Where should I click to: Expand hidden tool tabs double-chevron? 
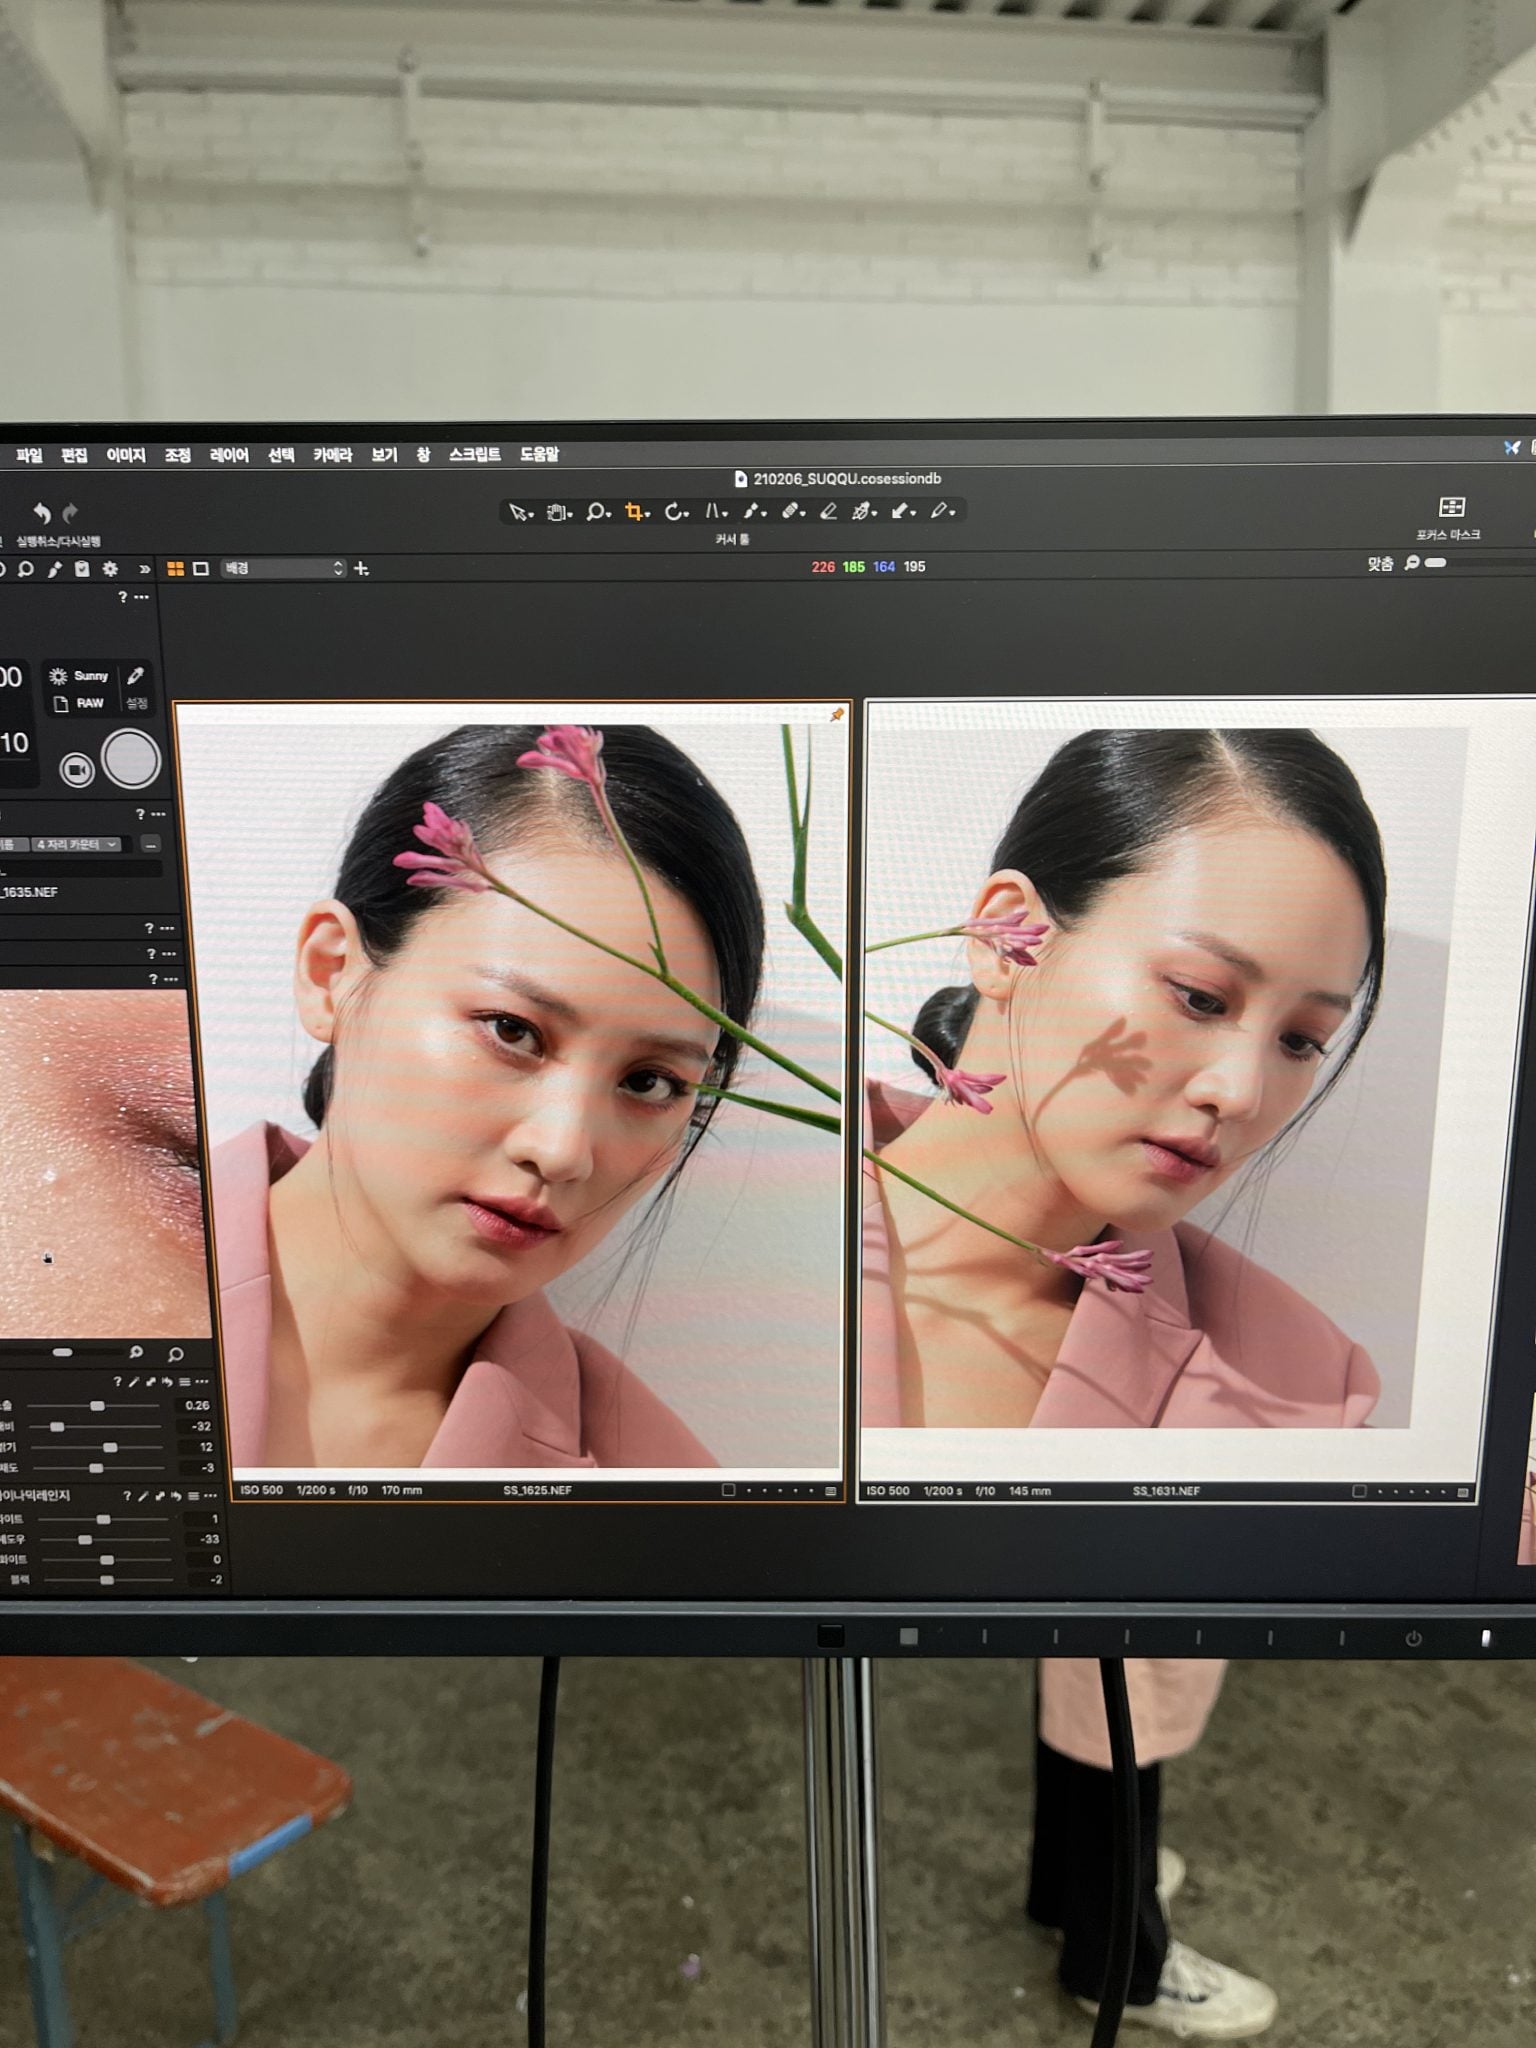pos(145,569)
